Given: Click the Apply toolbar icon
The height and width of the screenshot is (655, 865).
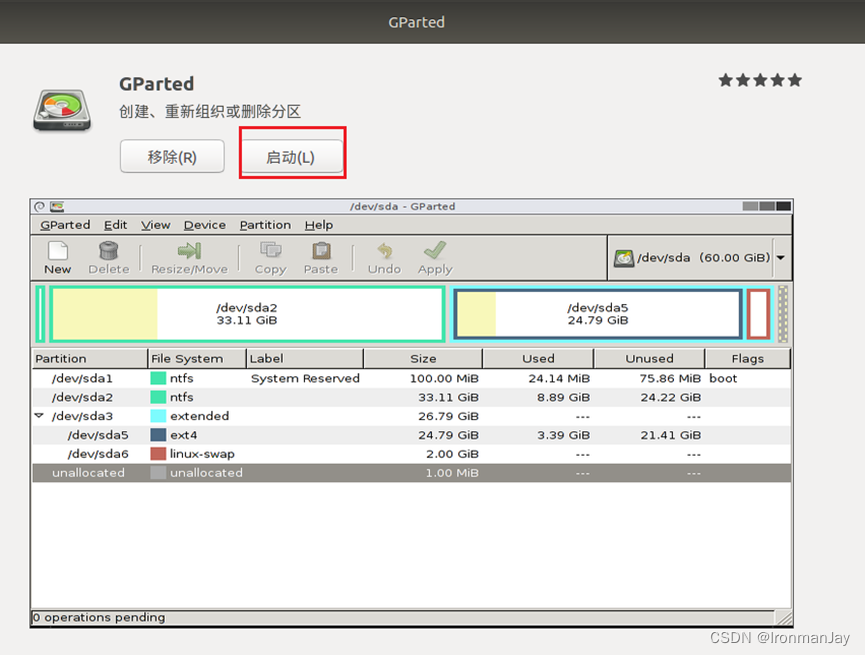Looking at the screenshot, I should (x=435, y=258).
